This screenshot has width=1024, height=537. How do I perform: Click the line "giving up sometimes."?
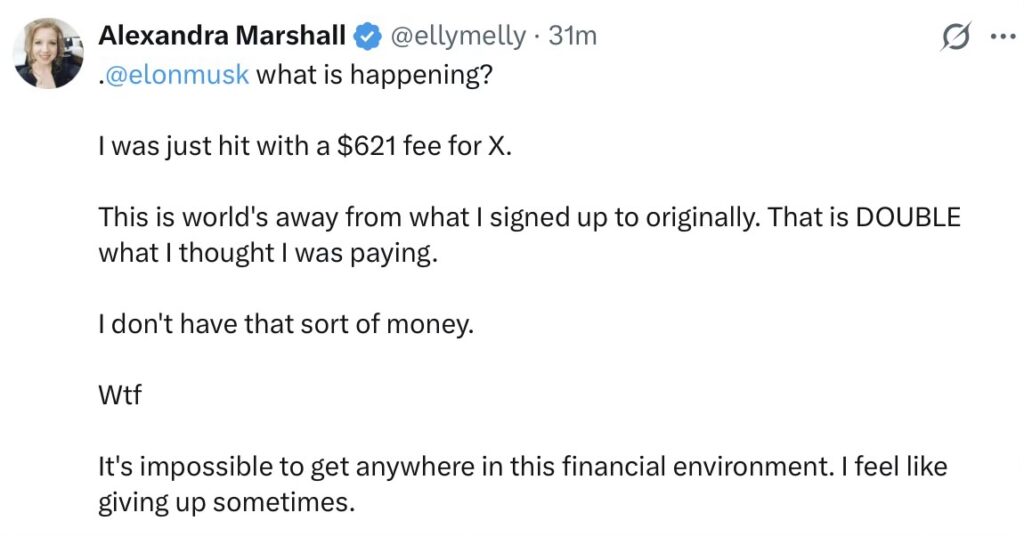[226, 501]
